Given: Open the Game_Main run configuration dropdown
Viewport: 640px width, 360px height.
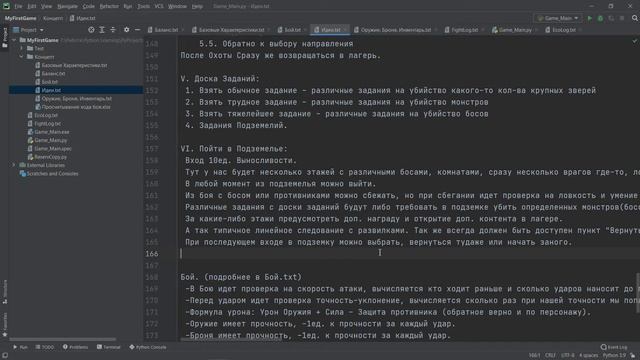Looking at the screenshot, I should (x=558, y=18).
